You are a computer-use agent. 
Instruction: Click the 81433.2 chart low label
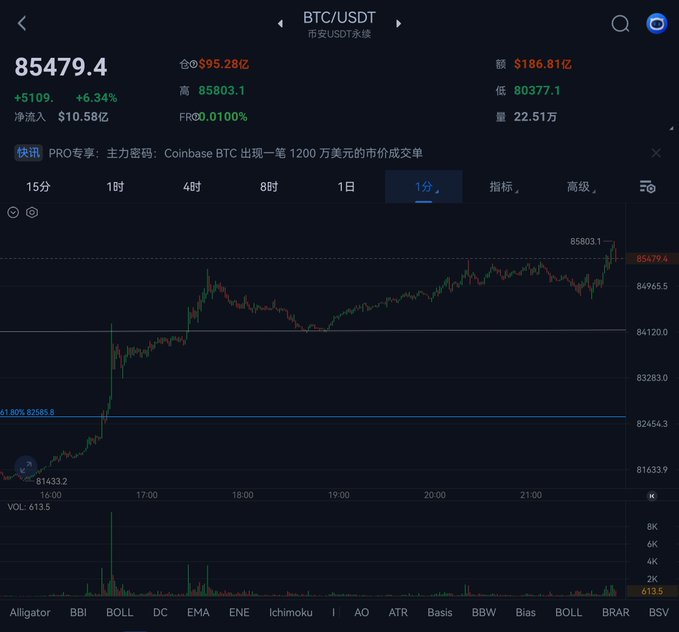[52, 481]
